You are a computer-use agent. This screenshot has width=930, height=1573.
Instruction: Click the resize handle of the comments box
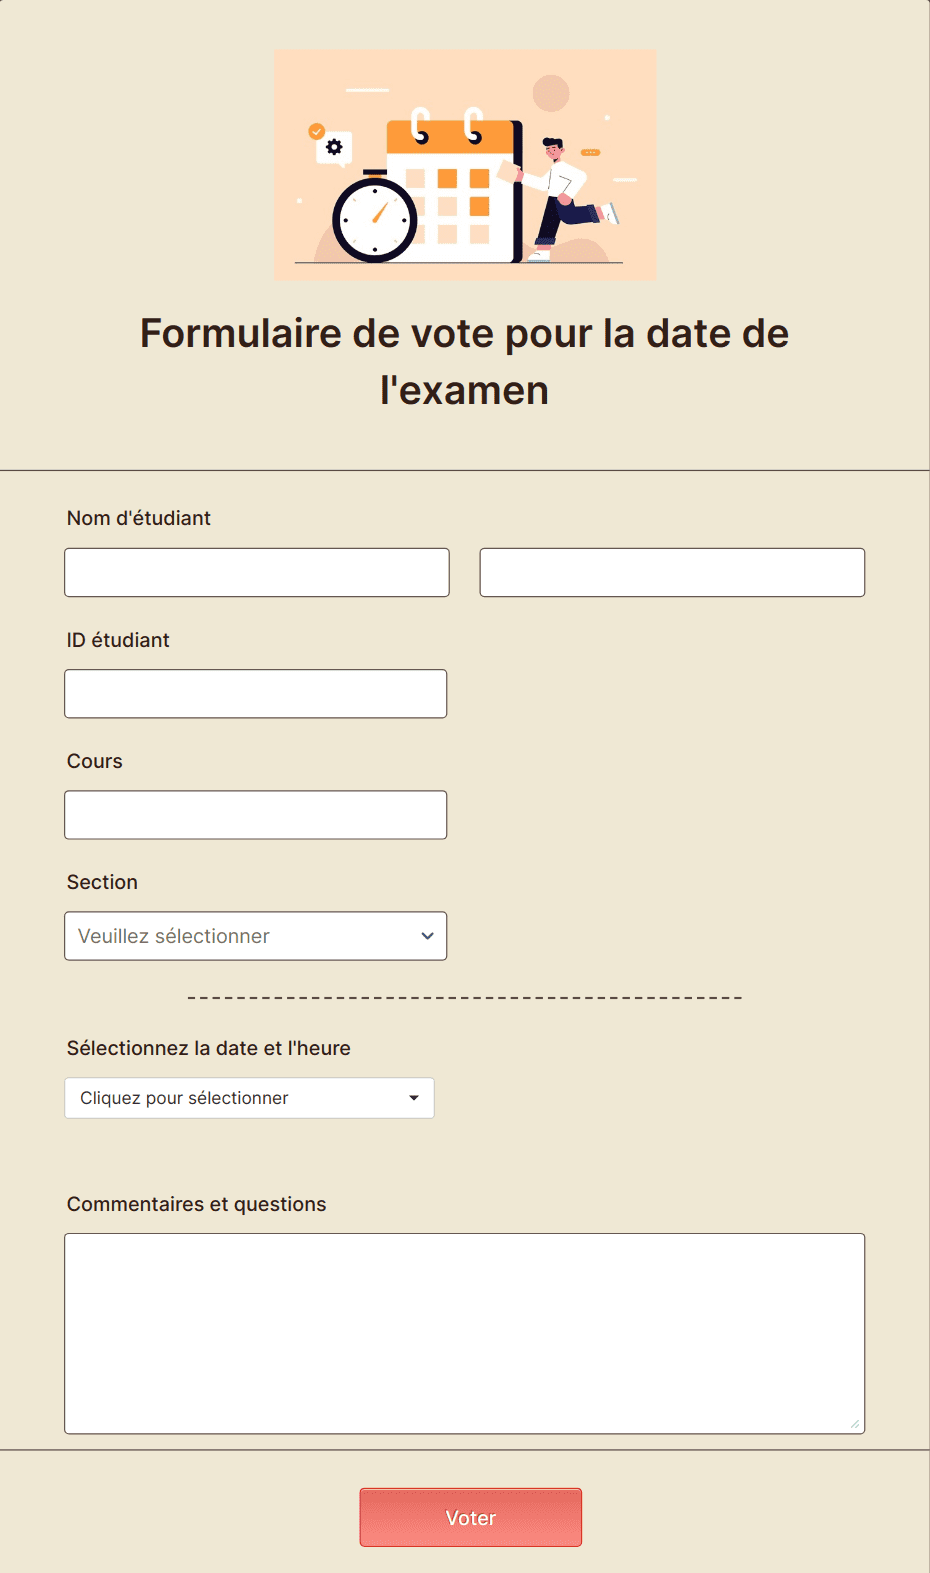click(x=857, y=1424)
